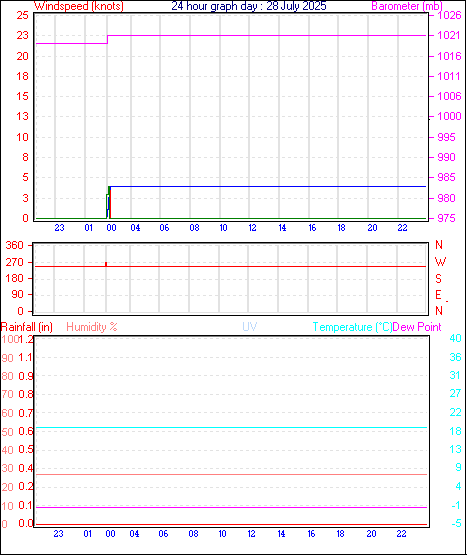This screenshot has width=467, height=559.
Task: Click the 24 hour graph day title
Action: [248, 6]
